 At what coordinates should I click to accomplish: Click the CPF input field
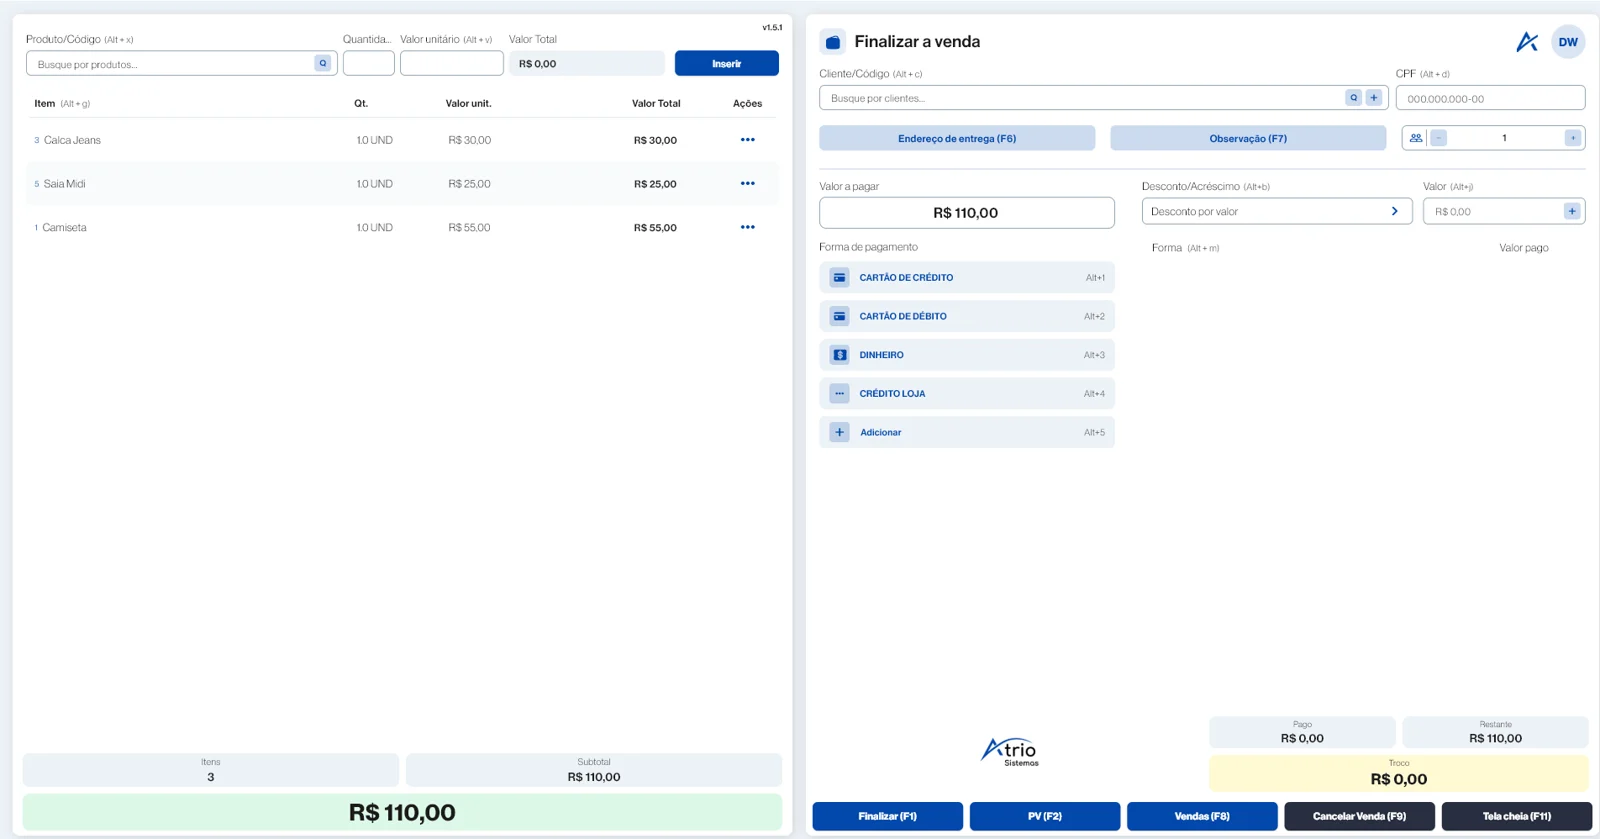[x=1490, y=98]
